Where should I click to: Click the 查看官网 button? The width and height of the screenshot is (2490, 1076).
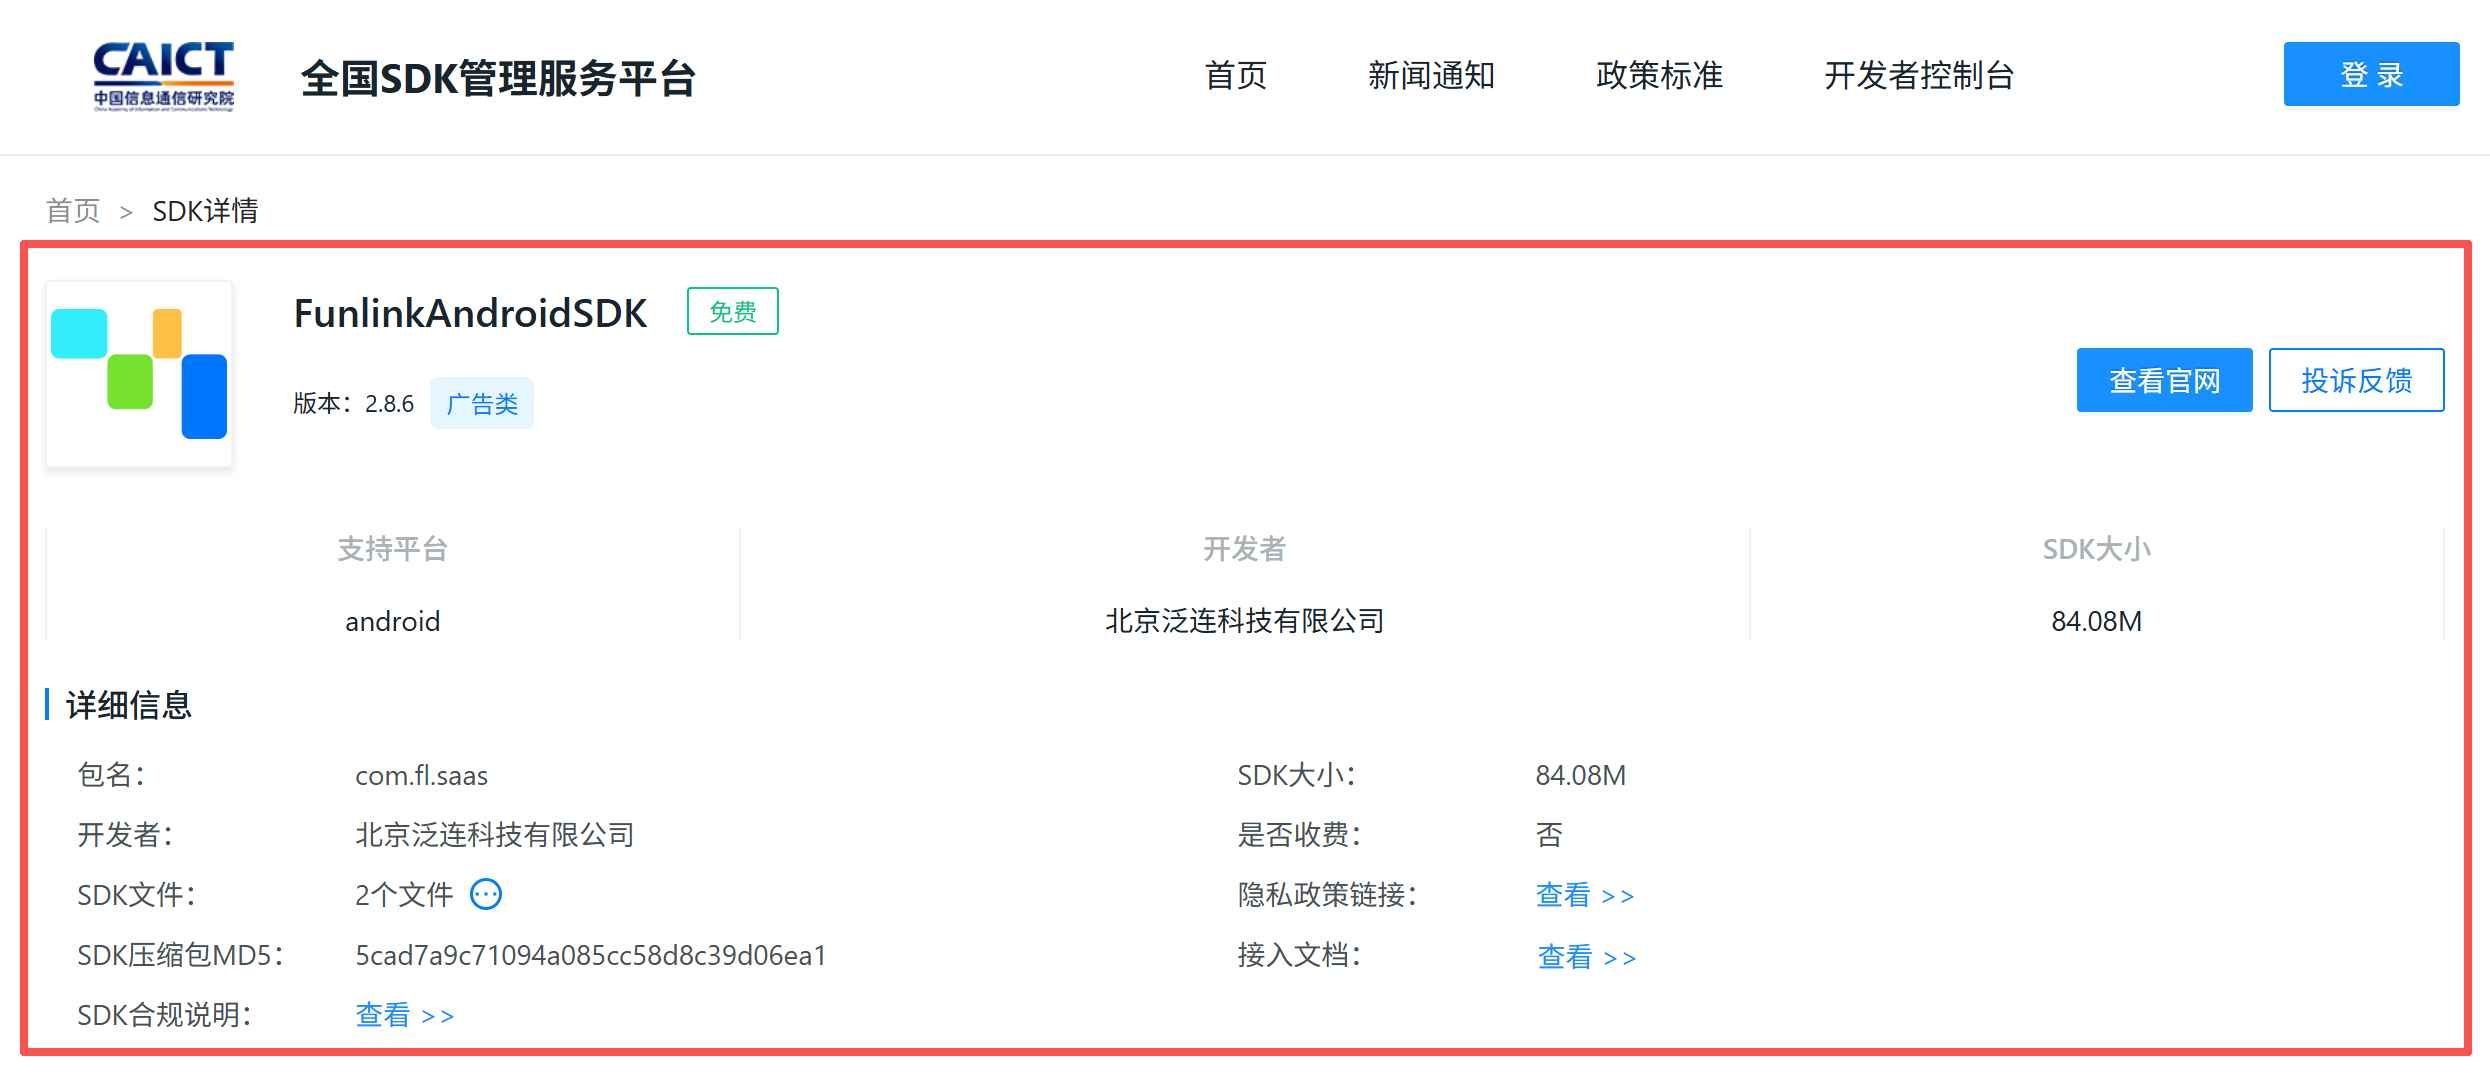click(x=2164, y=380)
